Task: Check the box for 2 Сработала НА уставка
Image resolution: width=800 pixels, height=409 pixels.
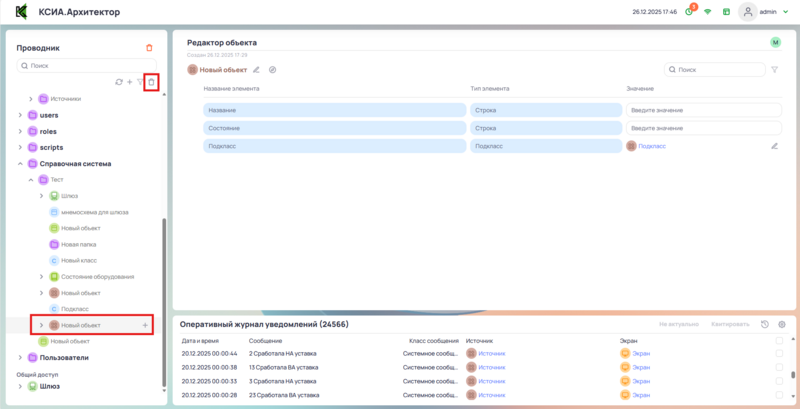Action: 780,353
